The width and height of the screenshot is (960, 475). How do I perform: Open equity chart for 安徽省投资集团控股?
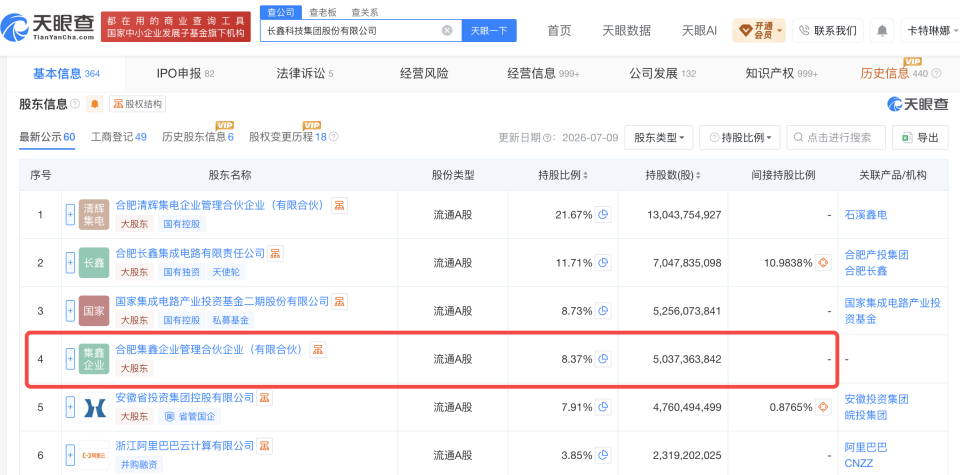[x=264, y=397]
